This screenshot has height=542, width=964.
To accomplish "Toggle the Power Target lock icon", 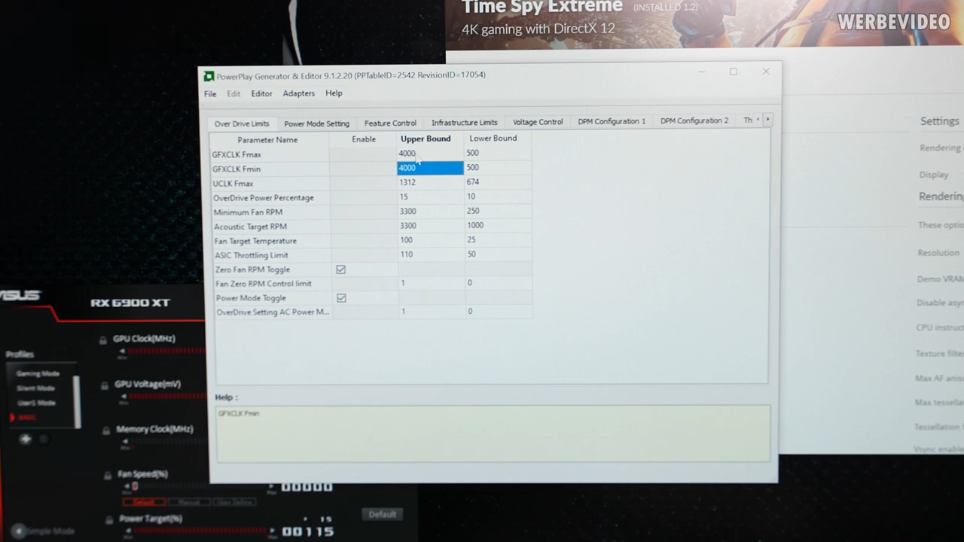I will (x=109, y=520).
